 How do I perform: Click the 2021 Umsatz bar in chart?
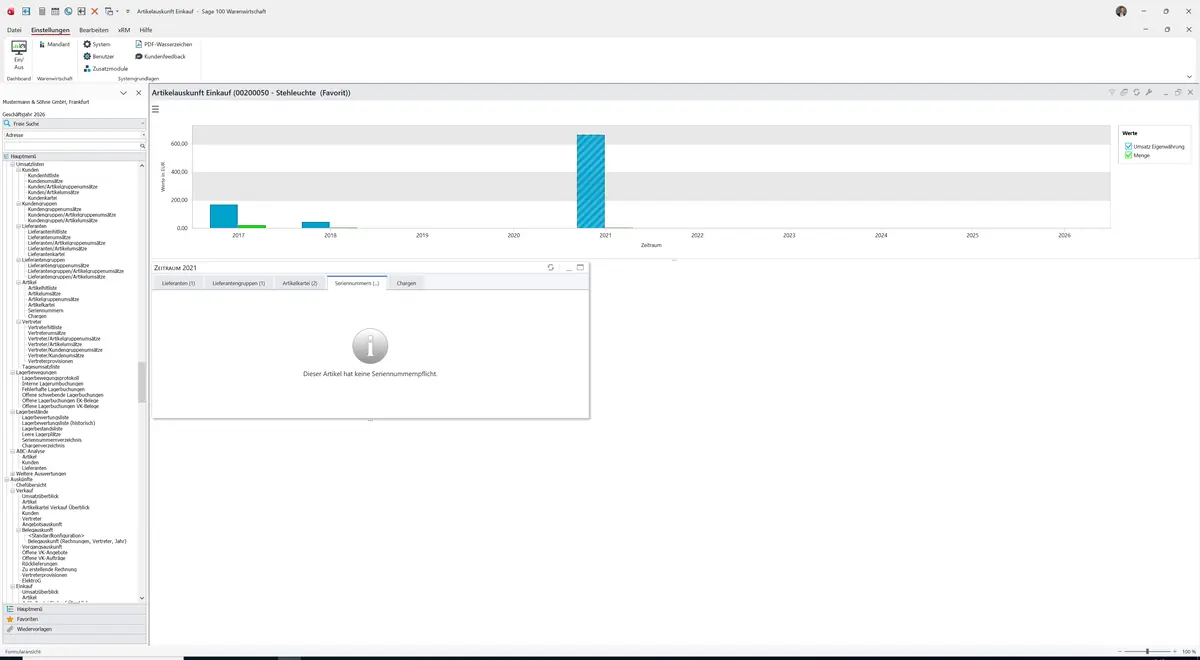(x=590, y=181)
